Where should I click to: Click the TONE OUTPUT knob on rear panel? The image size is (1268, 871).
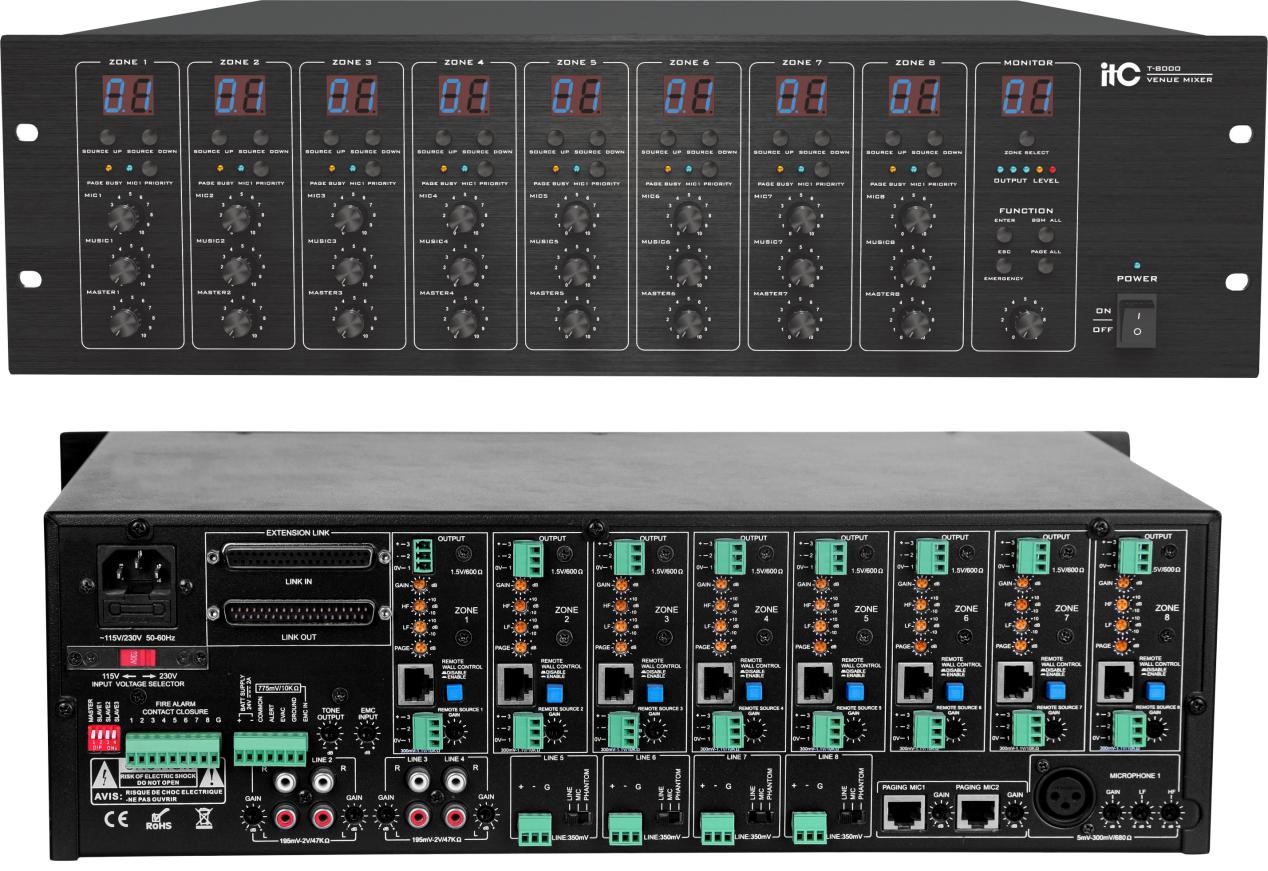point(330,735)
